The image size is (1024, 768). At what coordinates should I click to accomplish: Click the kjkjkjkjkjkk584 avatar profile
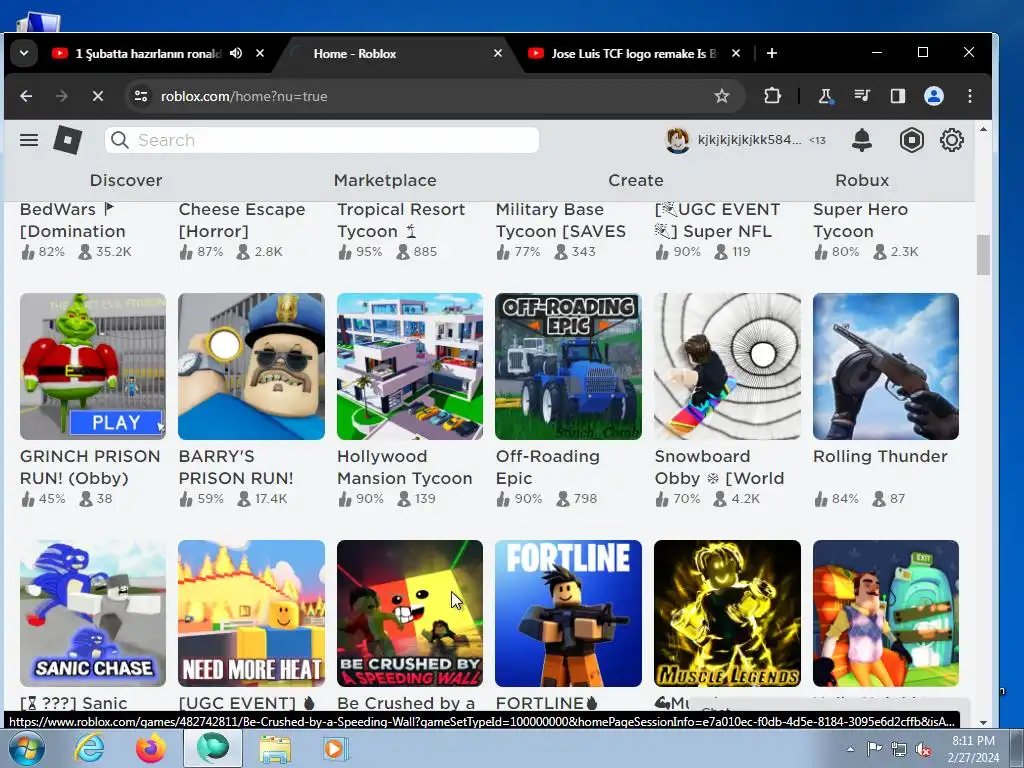677,140
